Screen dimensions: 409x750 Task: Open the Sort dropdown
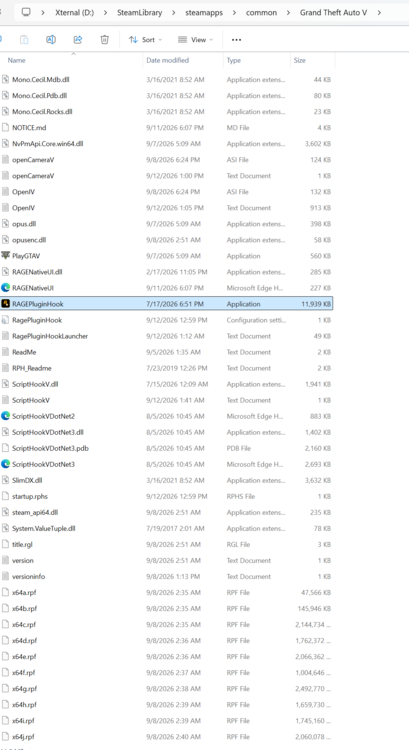pos(145,40)
